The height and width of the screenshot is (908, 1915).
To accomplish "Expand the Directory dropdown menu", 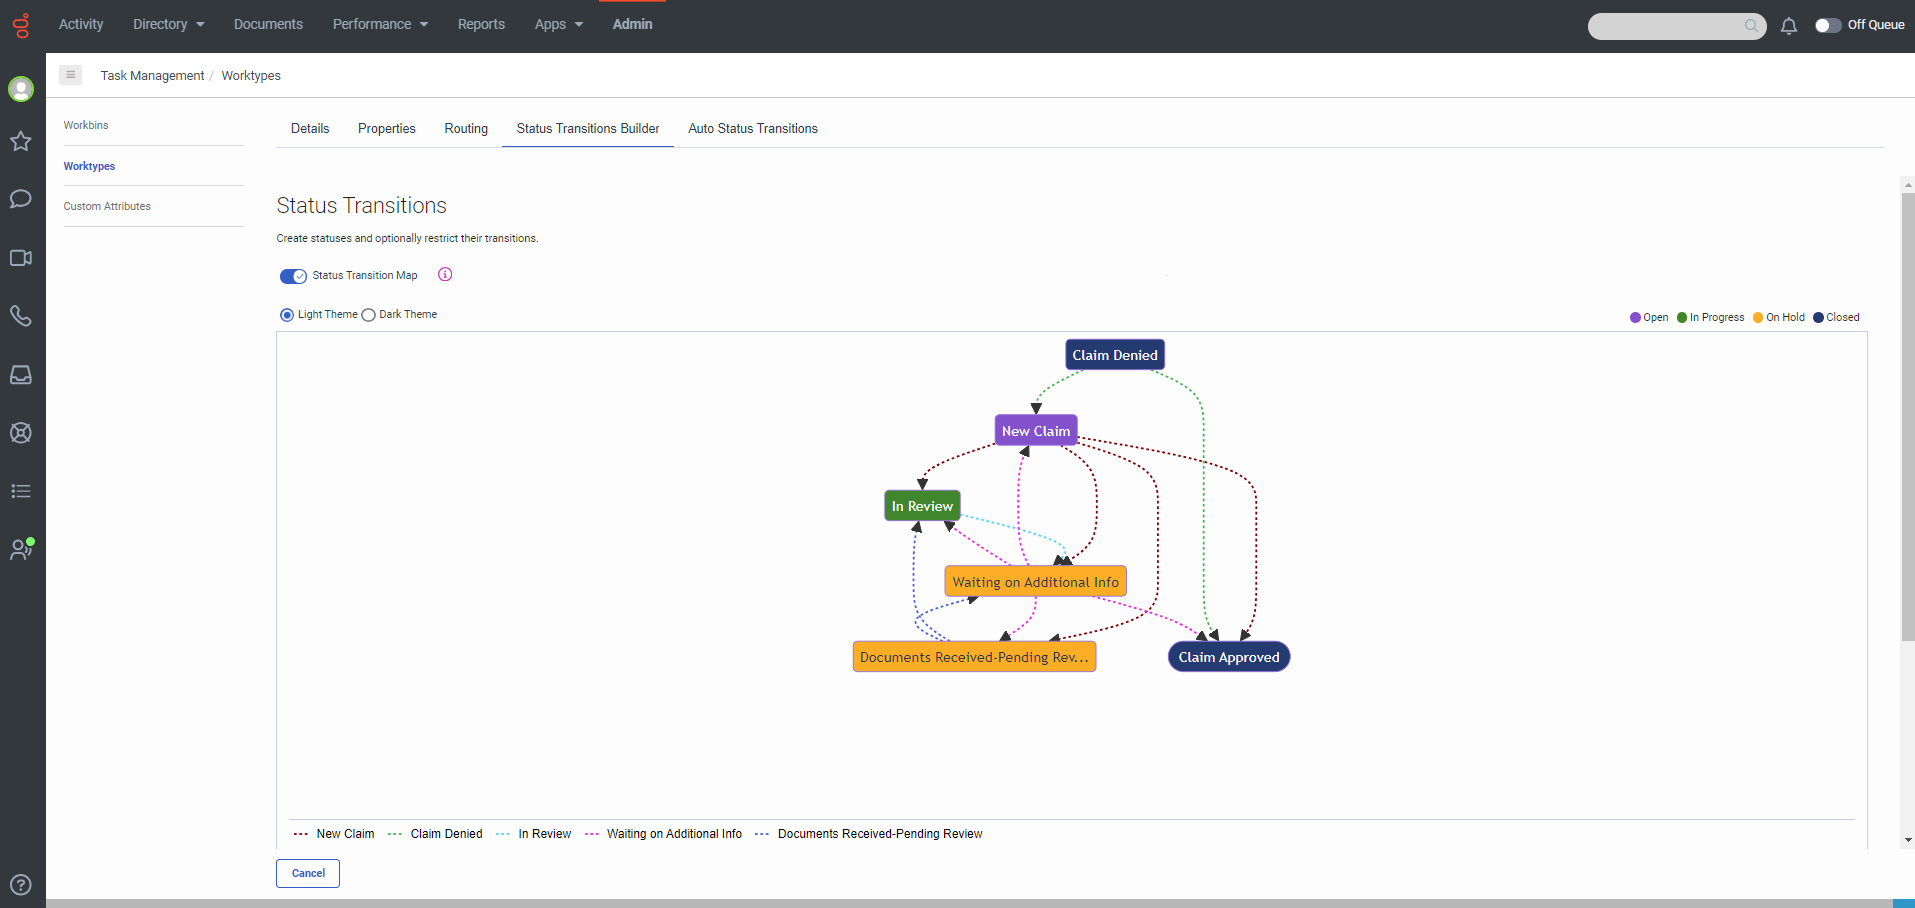I will click(168, 24).
